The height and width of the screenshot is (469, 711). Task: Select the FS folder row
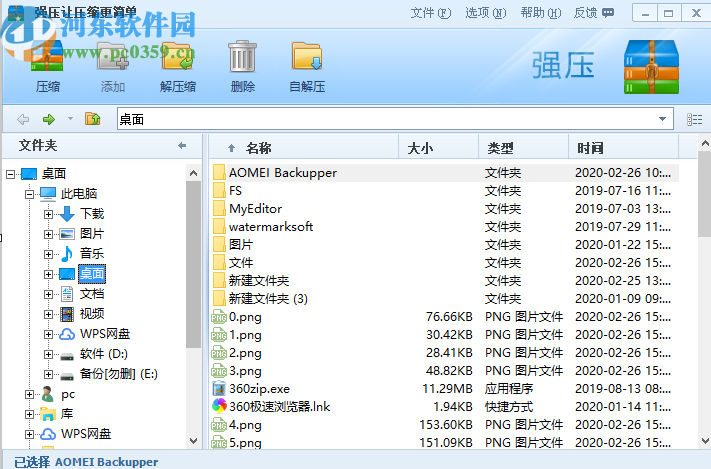coord(444,191)
